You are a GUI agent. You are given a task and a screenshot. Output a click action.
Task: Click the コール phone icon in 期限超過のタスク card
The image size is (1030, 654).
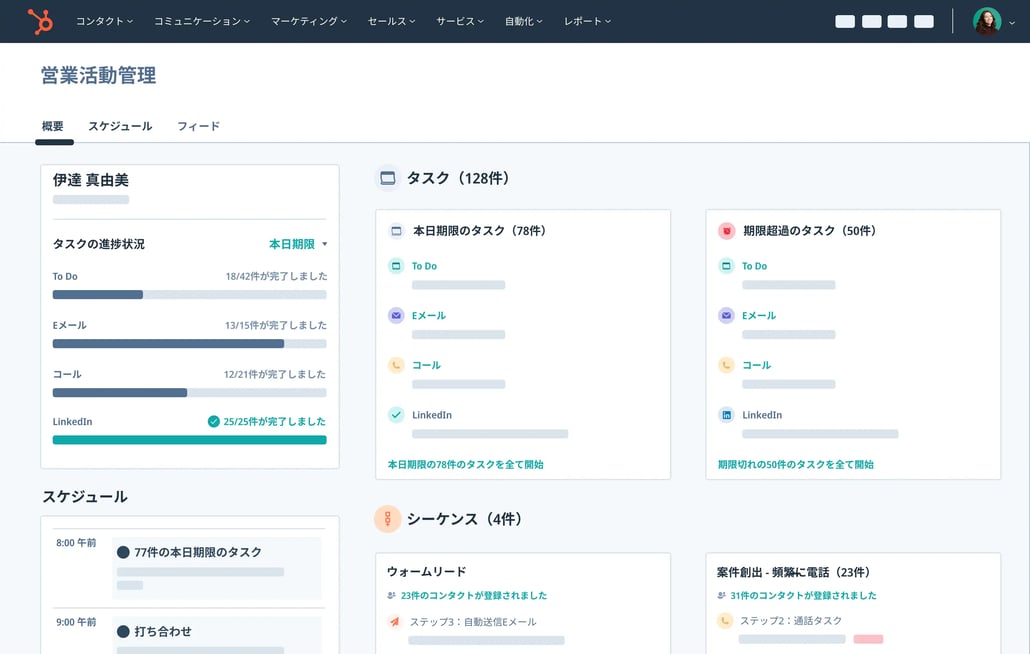727,365
